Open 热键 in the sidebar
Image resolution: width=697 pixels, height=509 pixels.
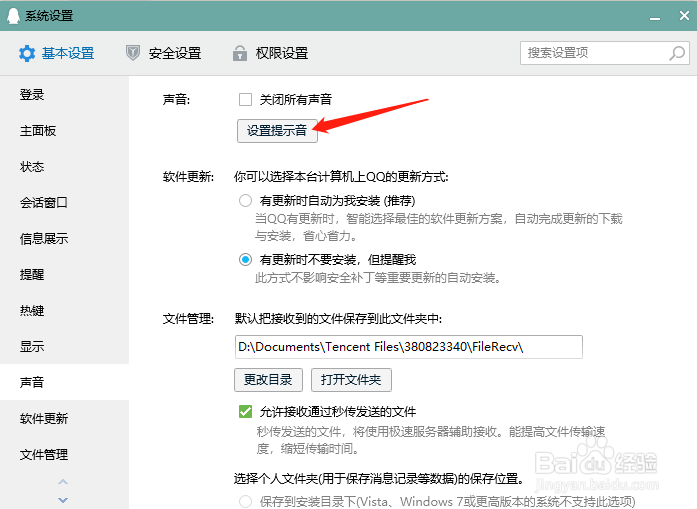tap(64, 310)
